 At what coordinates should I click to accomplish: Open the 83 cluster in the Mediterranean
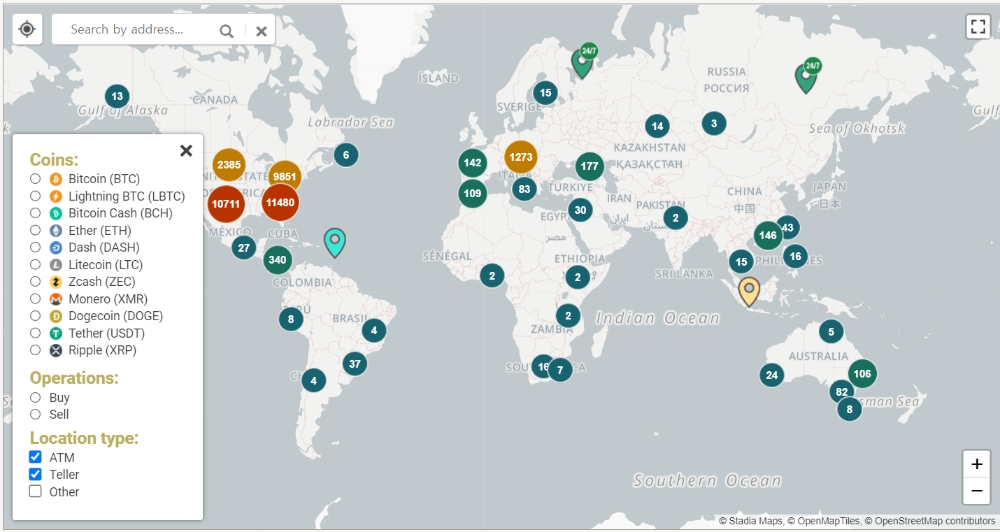[x=524, y=189]
